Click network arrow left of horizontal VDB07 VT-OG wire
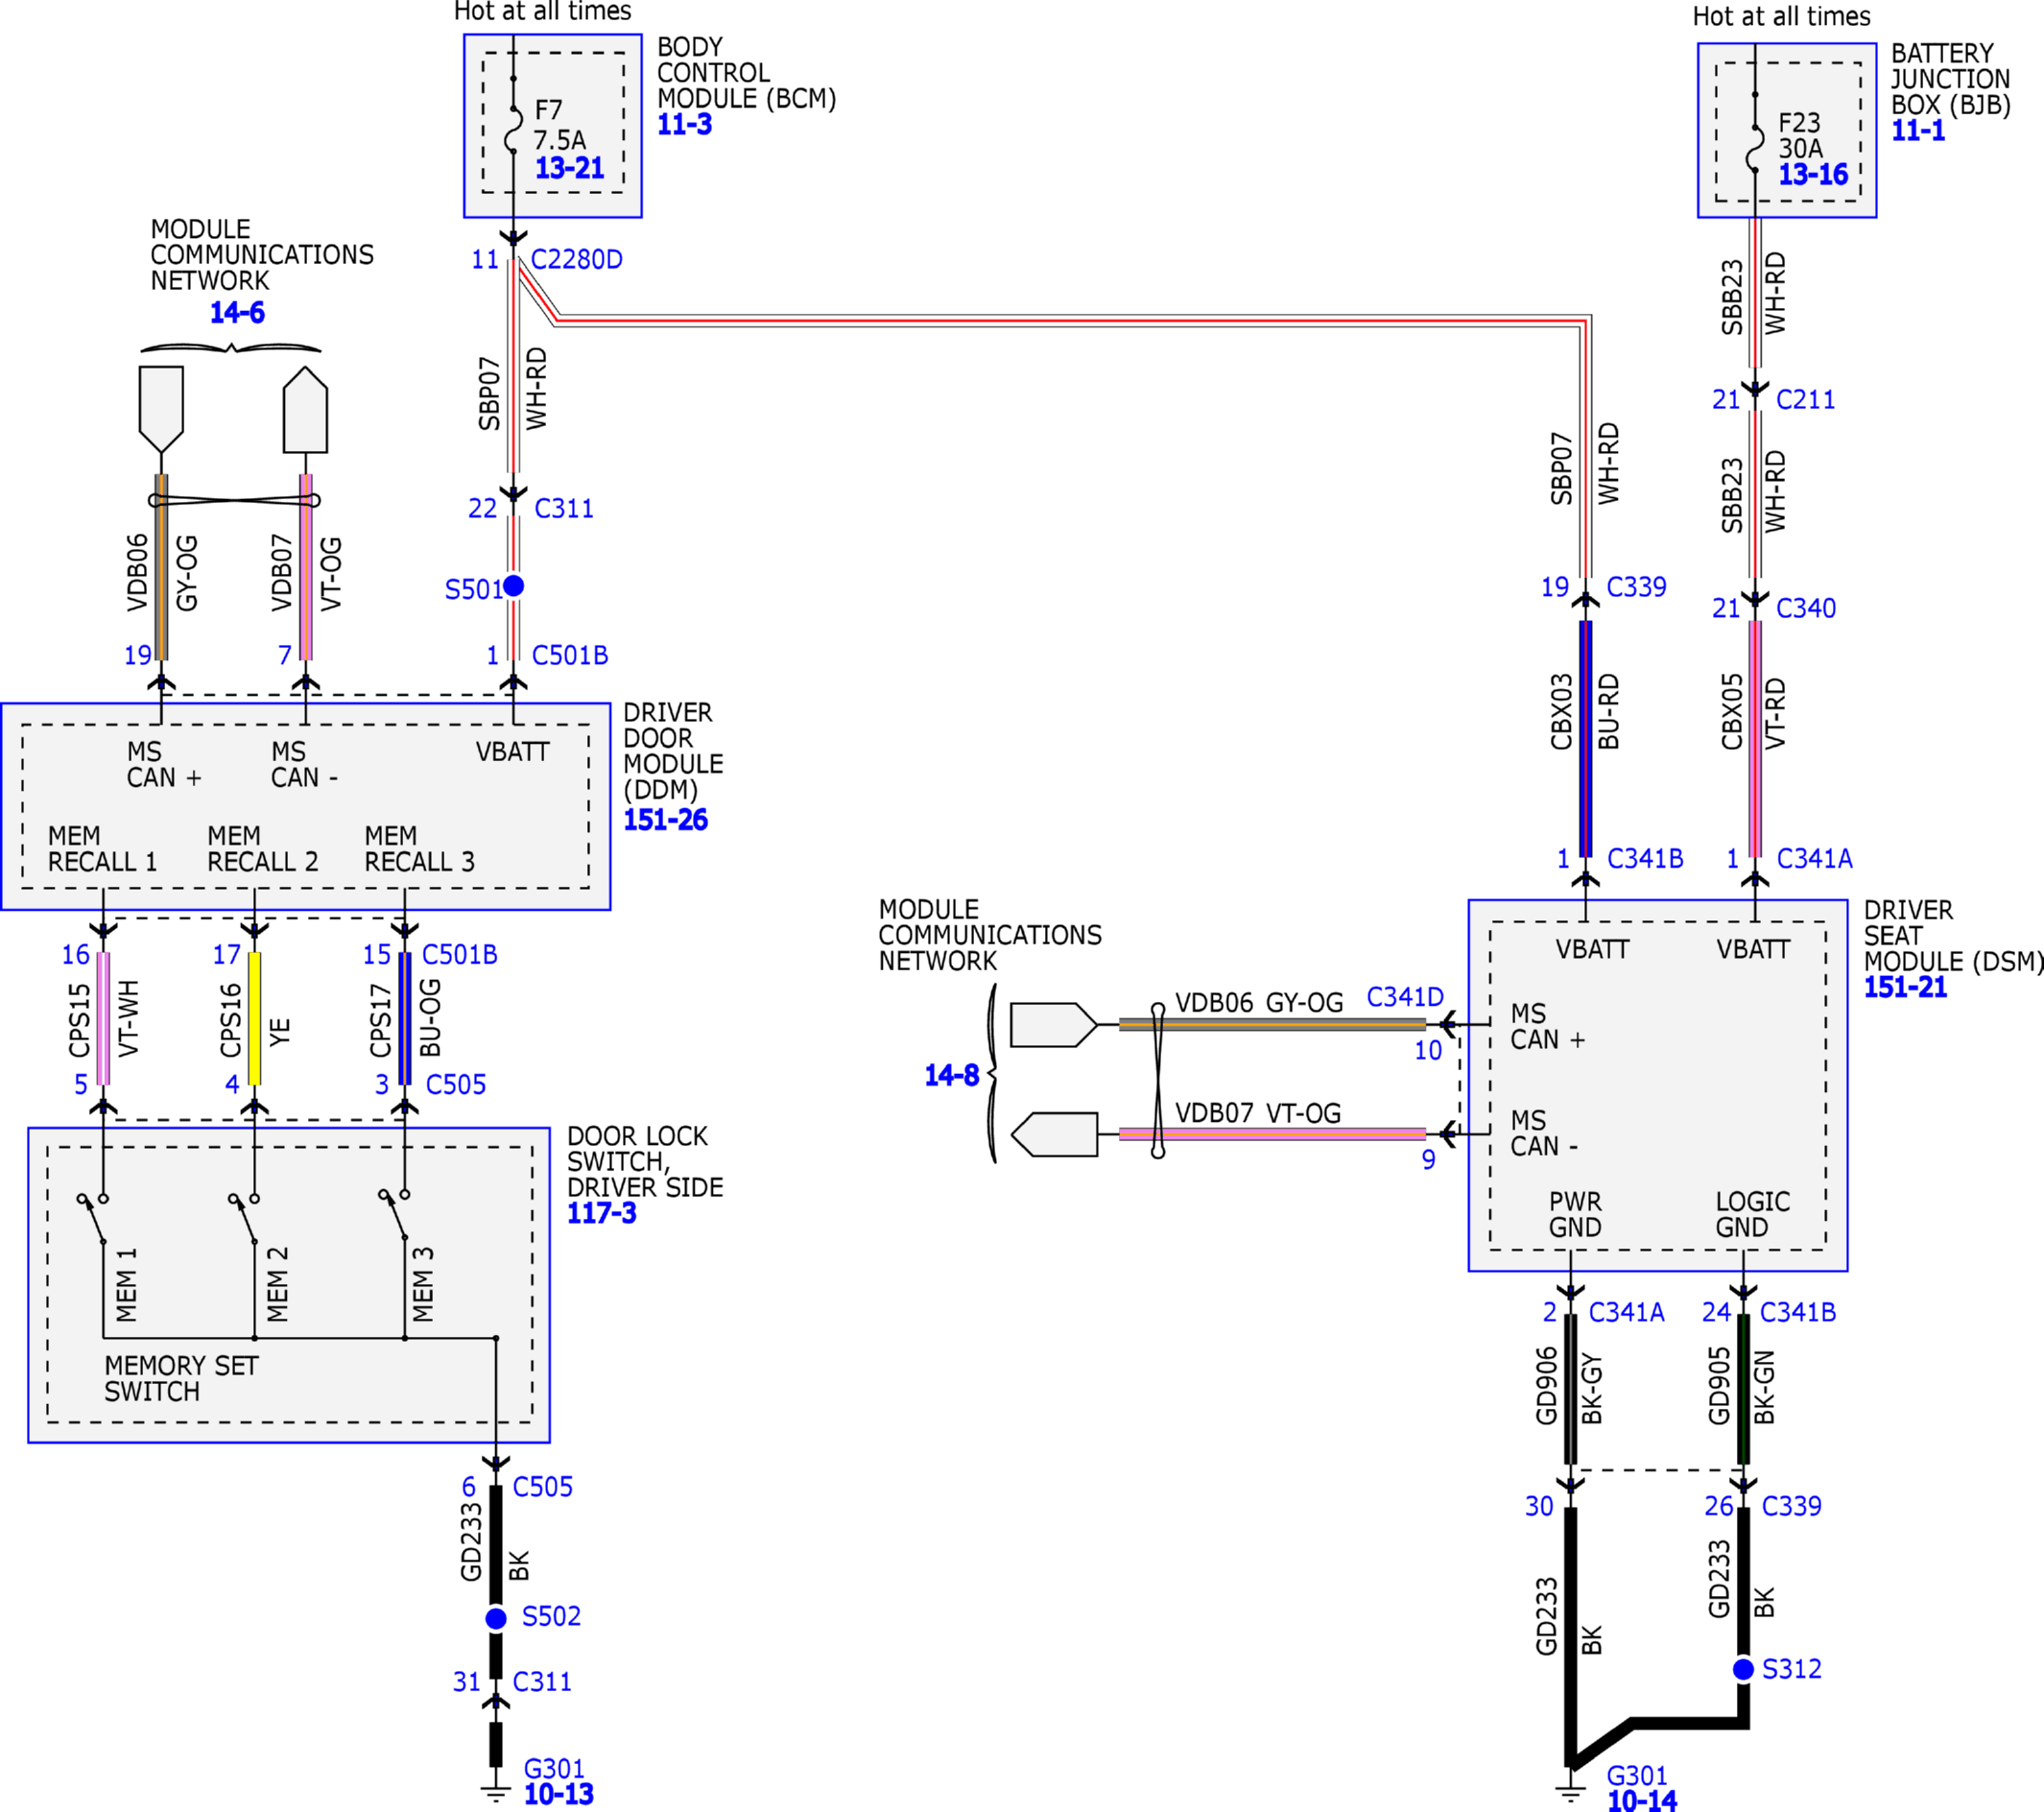Screen dimensions: 2044x1812 point(1054,1134)
